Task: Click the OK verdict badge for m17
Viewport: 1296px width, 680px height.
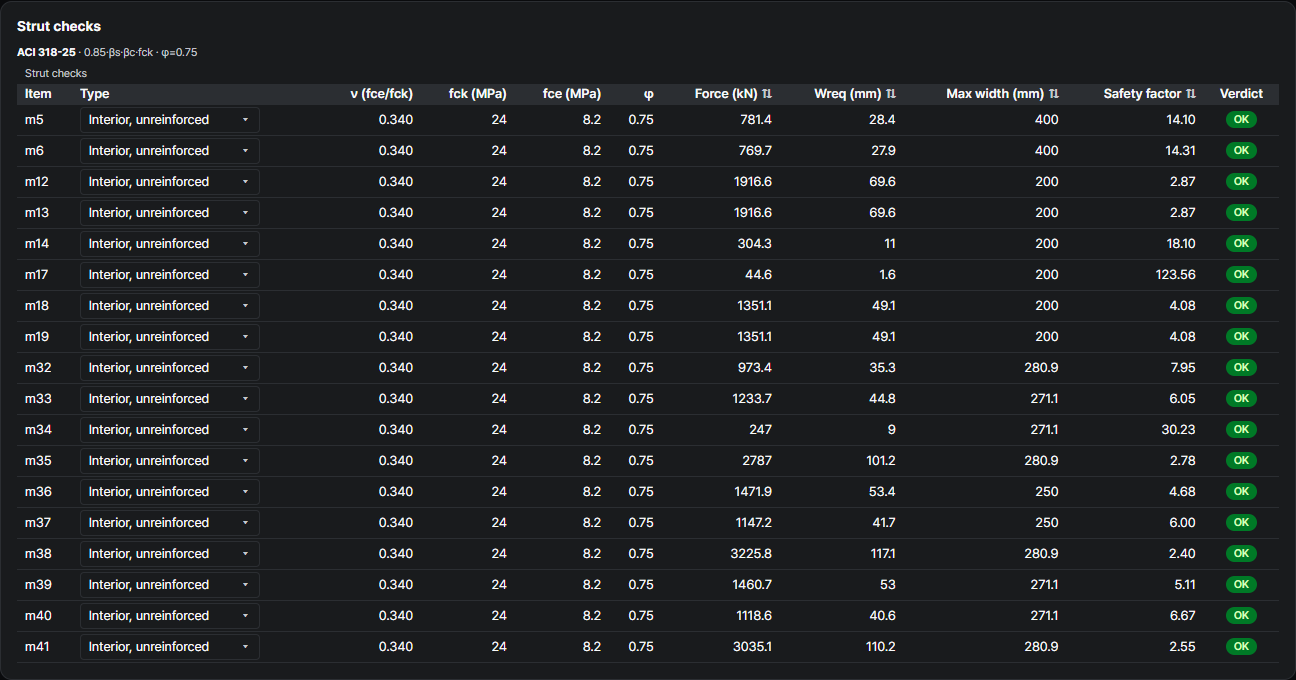Action: (x=1241, y=275)
